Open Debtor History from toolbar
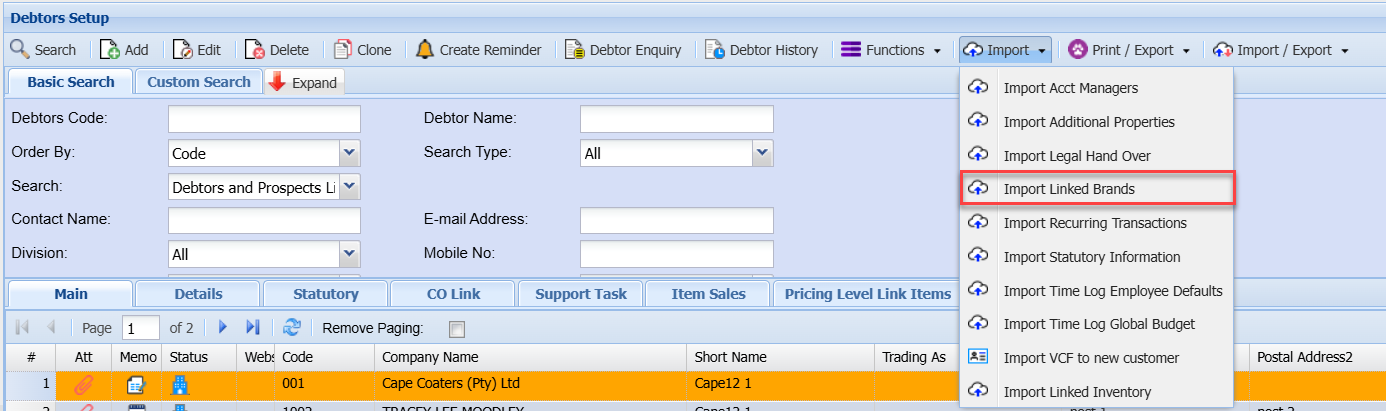The width and height of the screenshot is (1386, 411). (x=715, y=50)
